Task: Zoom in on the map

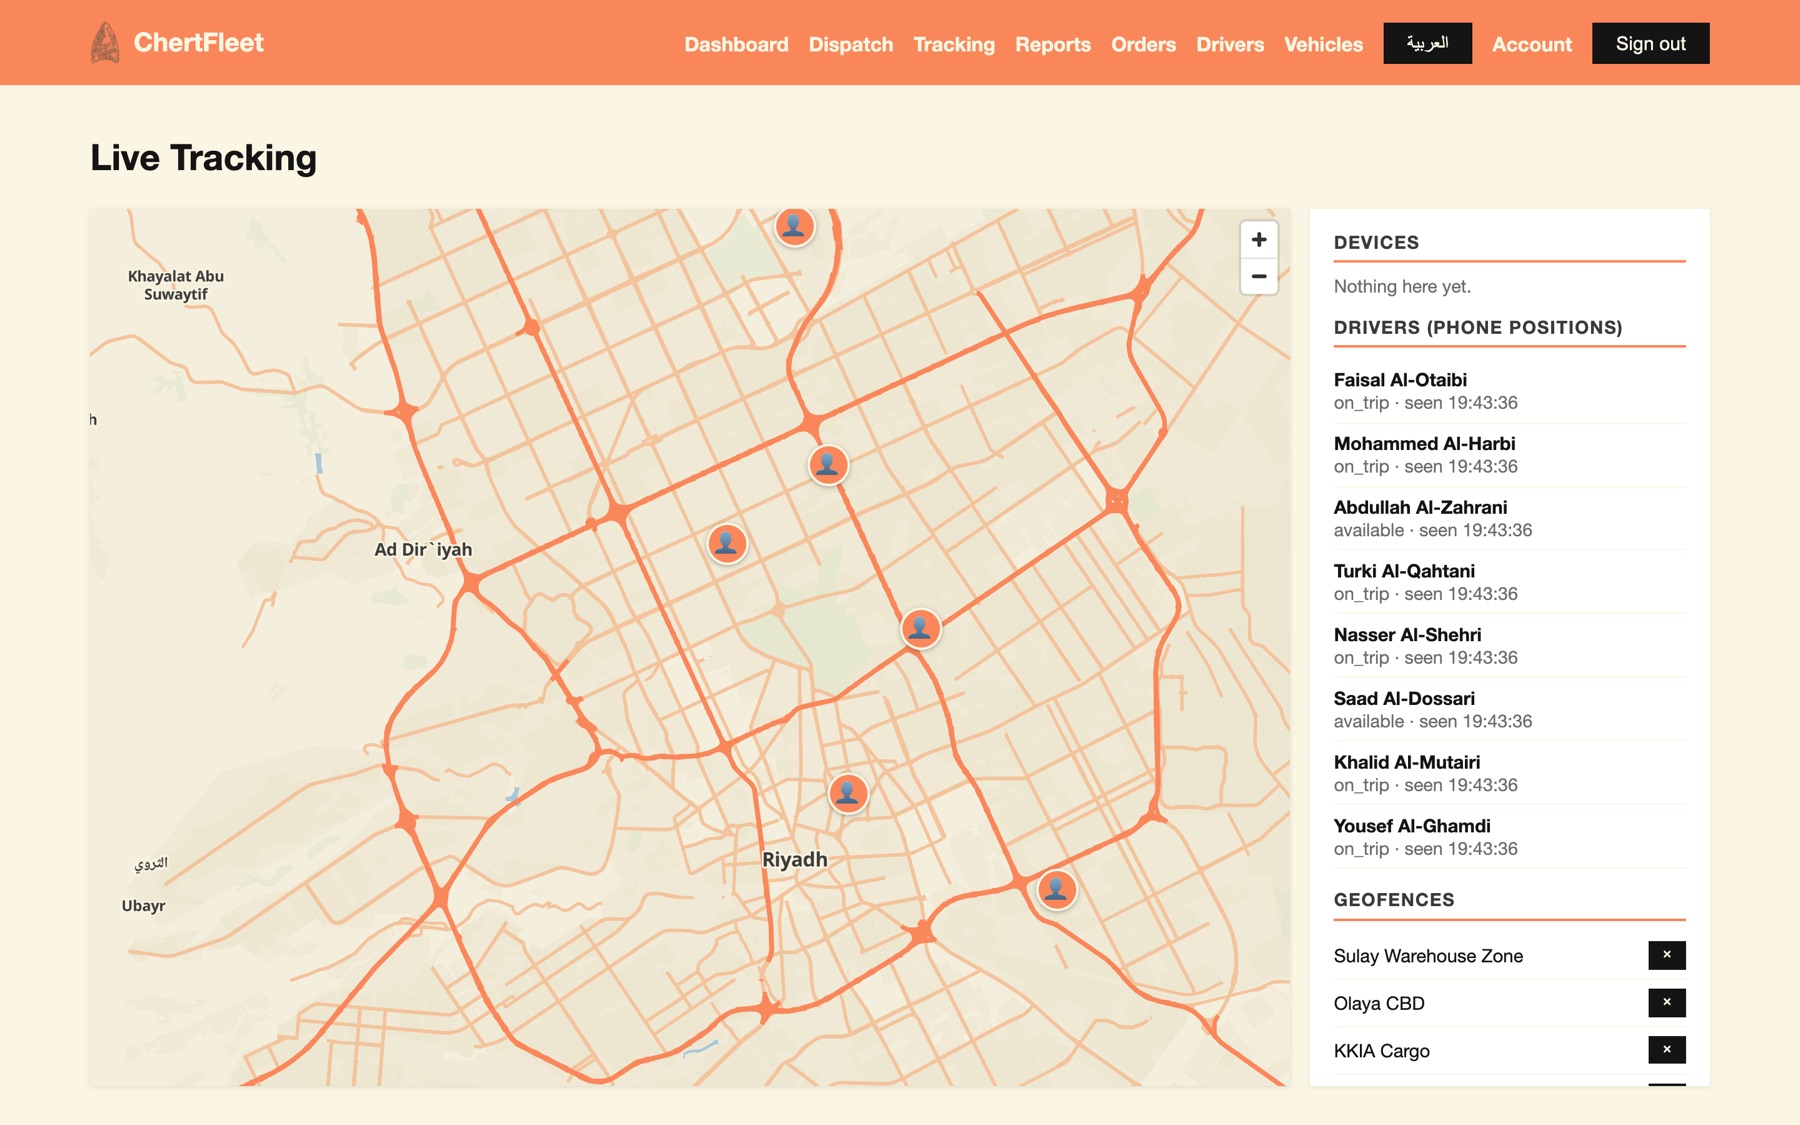Action: 1259,240
